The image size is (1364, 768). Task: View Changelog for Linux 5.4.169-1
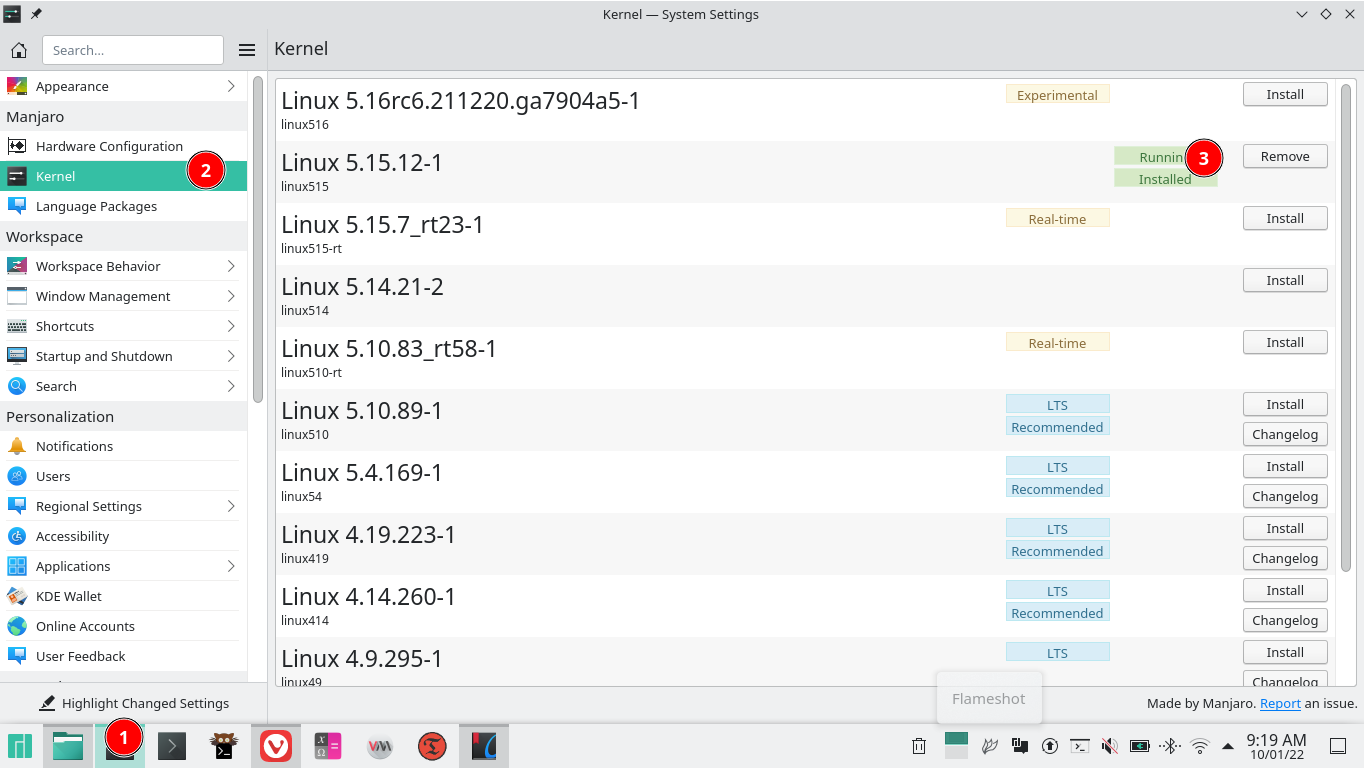point(1285,496)
